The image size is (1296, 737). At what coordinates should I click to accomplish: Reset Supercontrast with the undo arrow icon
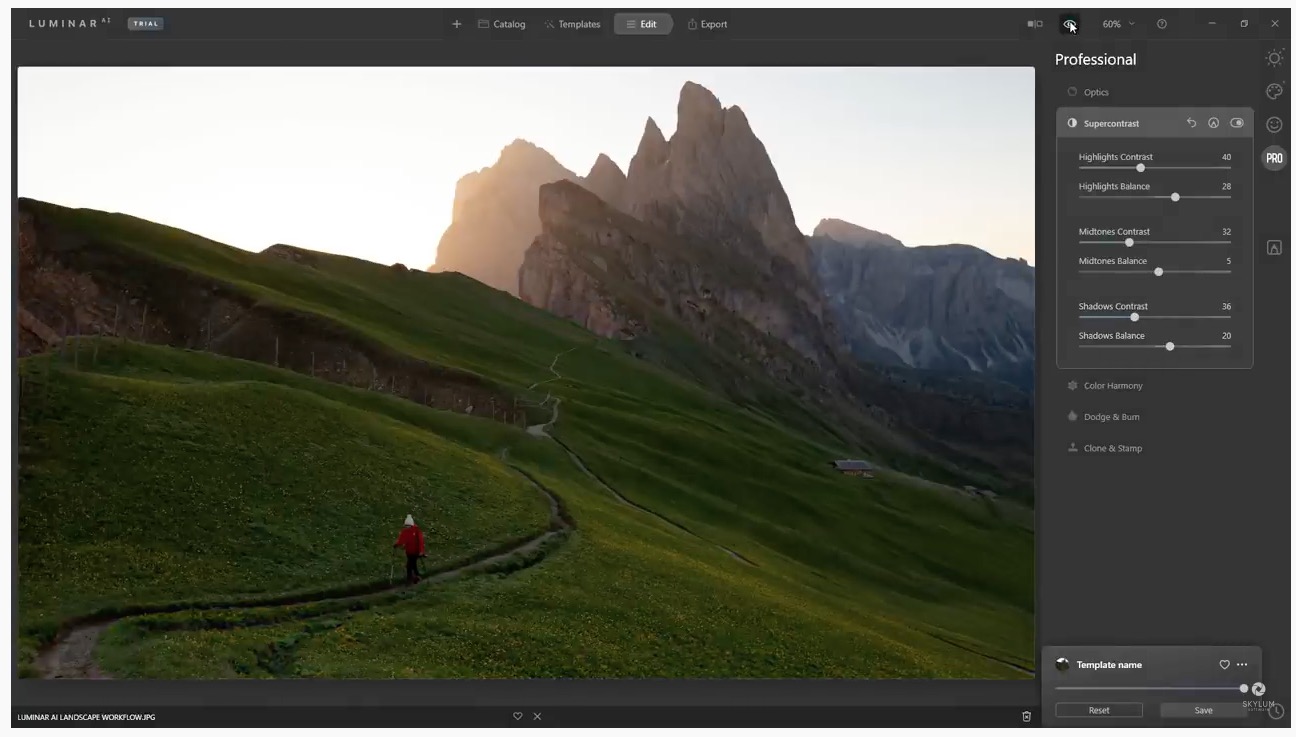point(1191,123)
